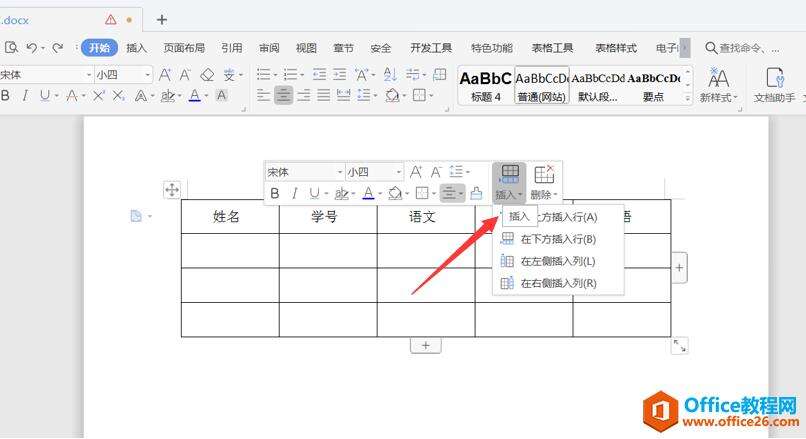
Task: Apply the 要点 style
Action: (x=653, y=85)
